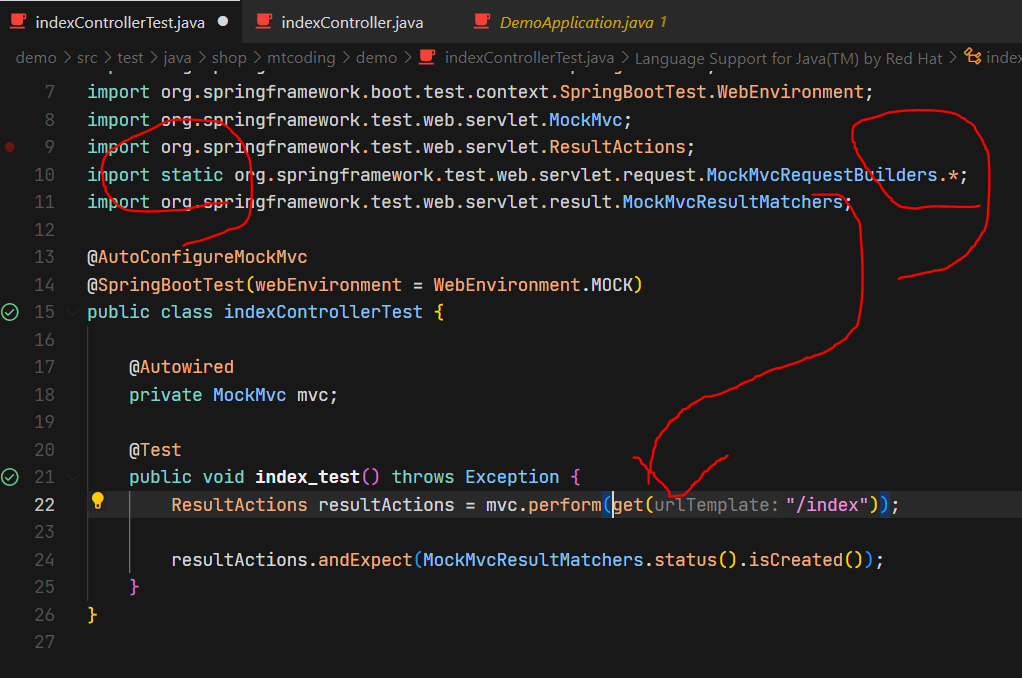This screenshot has width=1022, height=678.
Task: Click the 'MockMvcRequestBuilders' import text
Action: pyautogui.click(x=821, y=175)
